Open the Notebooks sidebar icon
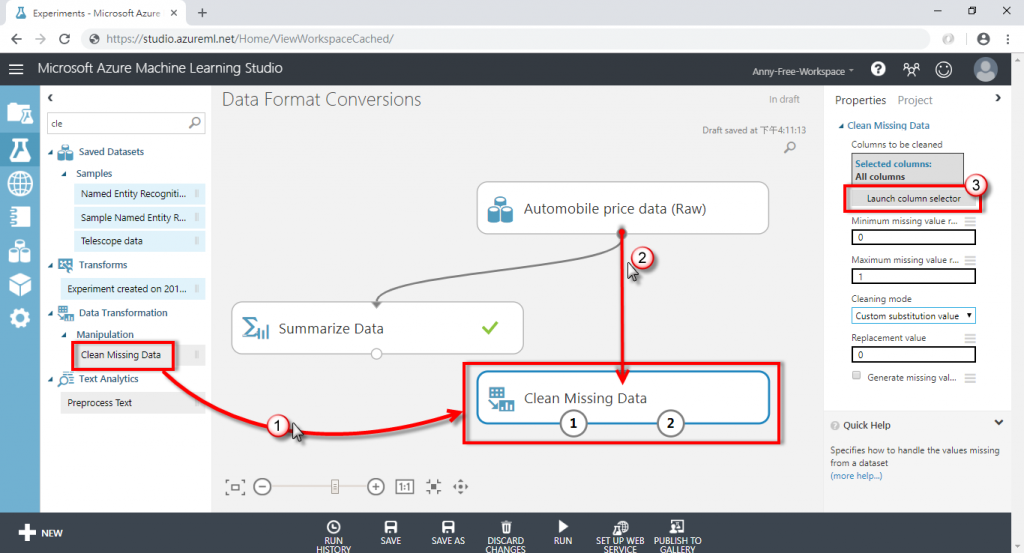 click(x=20, y=217)
